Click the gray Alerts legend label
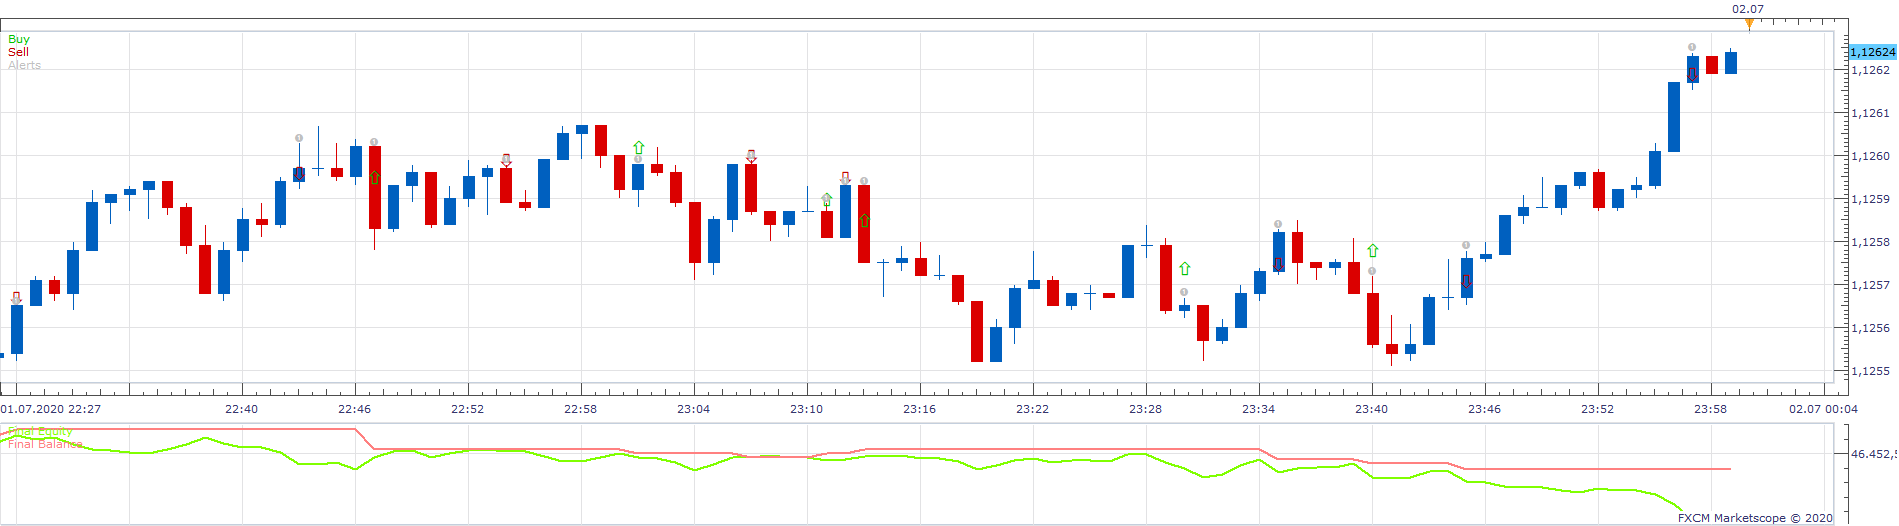Screen dimensions: 1899x526 click(x=24, y=65)
